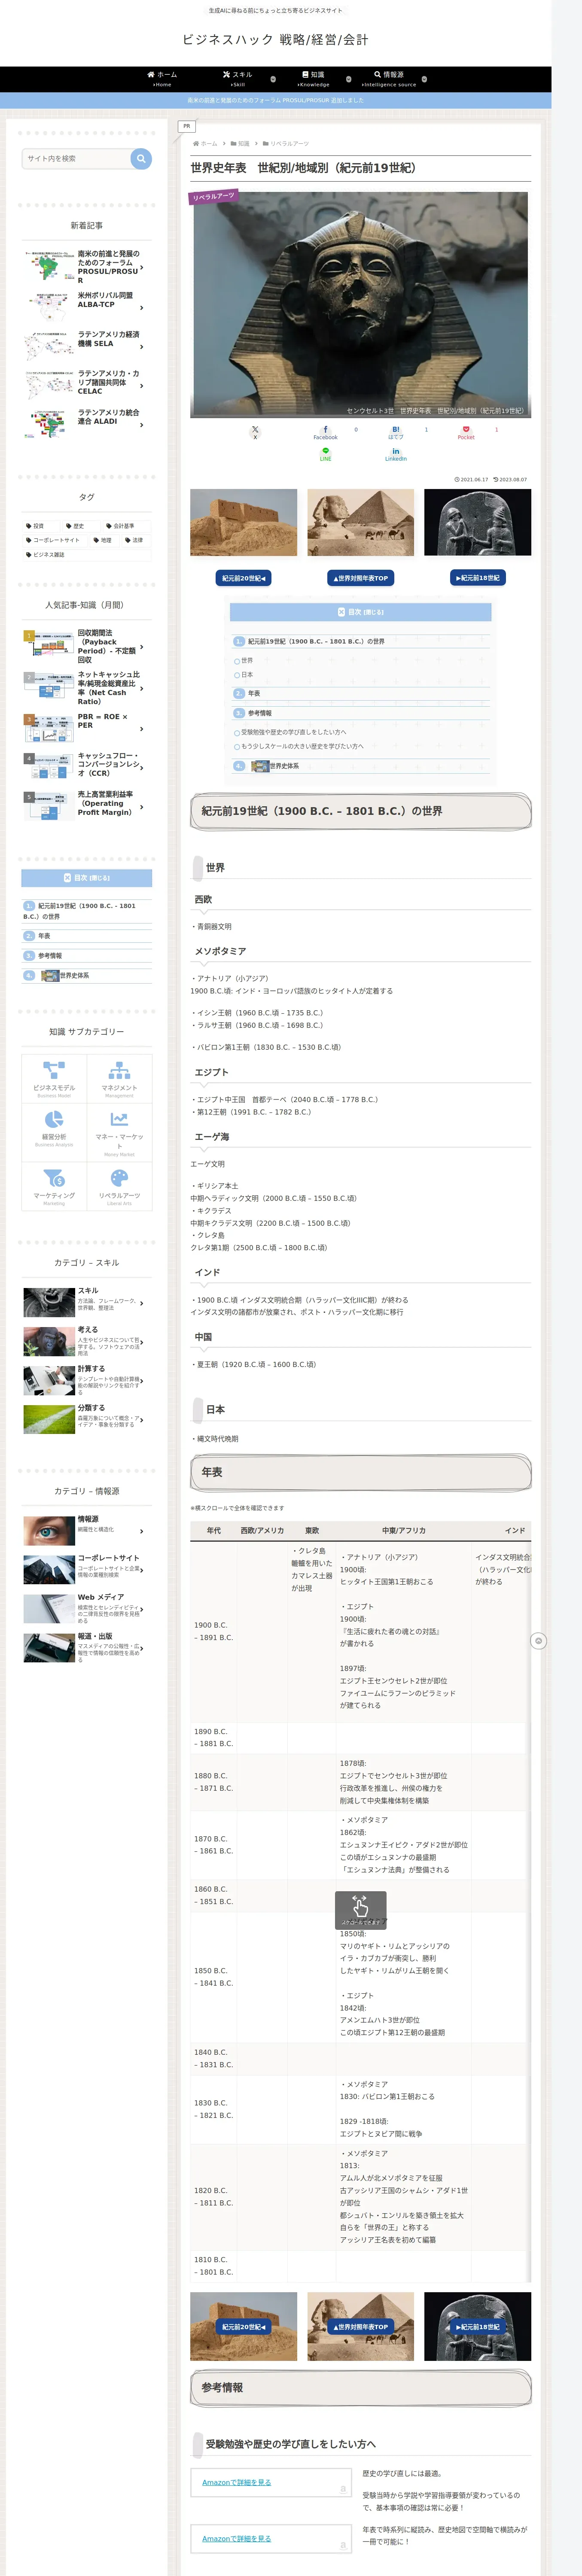Click the ▶紀元前18世紀 button
Viewport: 582px width, 2576px height.
(x=478, y=578)
